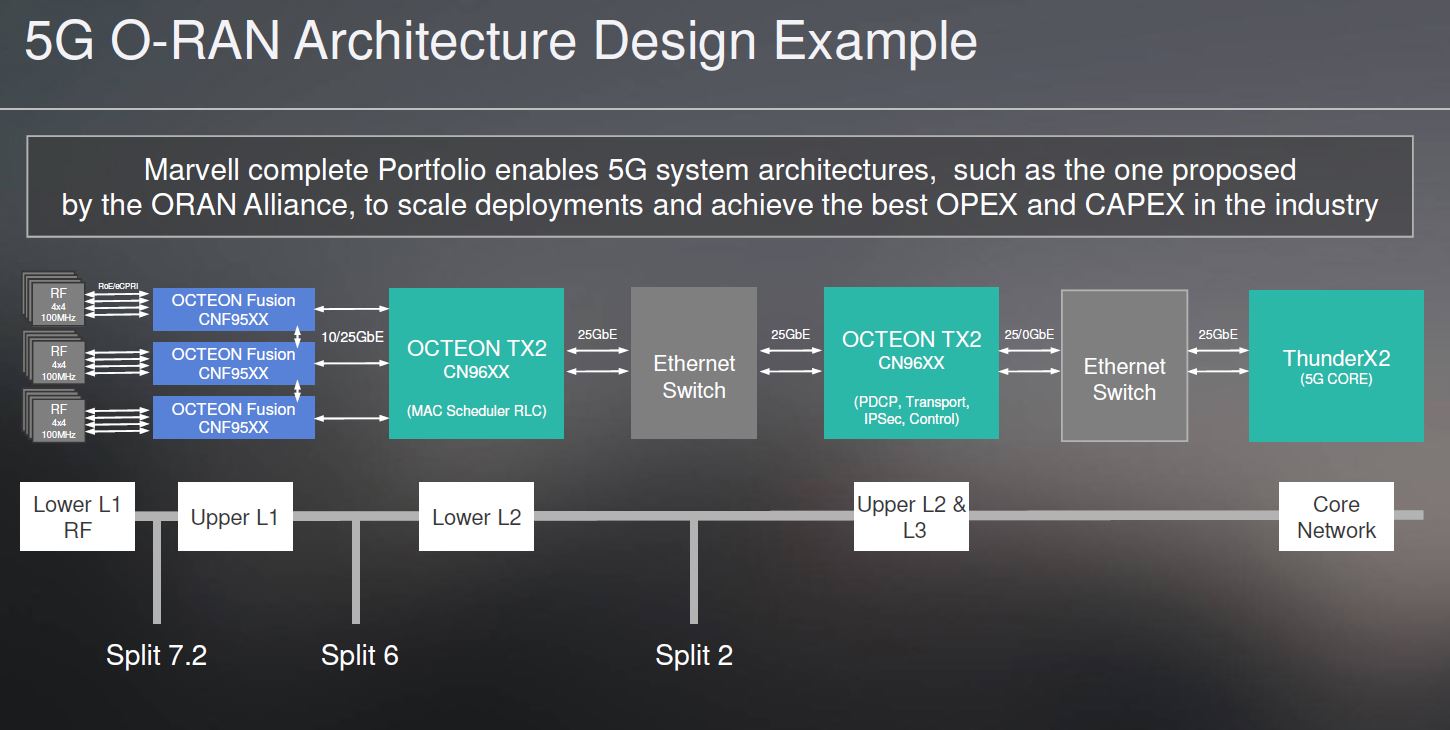Viewport: 1450px width, 730px height.
Task: Select the Lower L2 box
Action: 476,517
